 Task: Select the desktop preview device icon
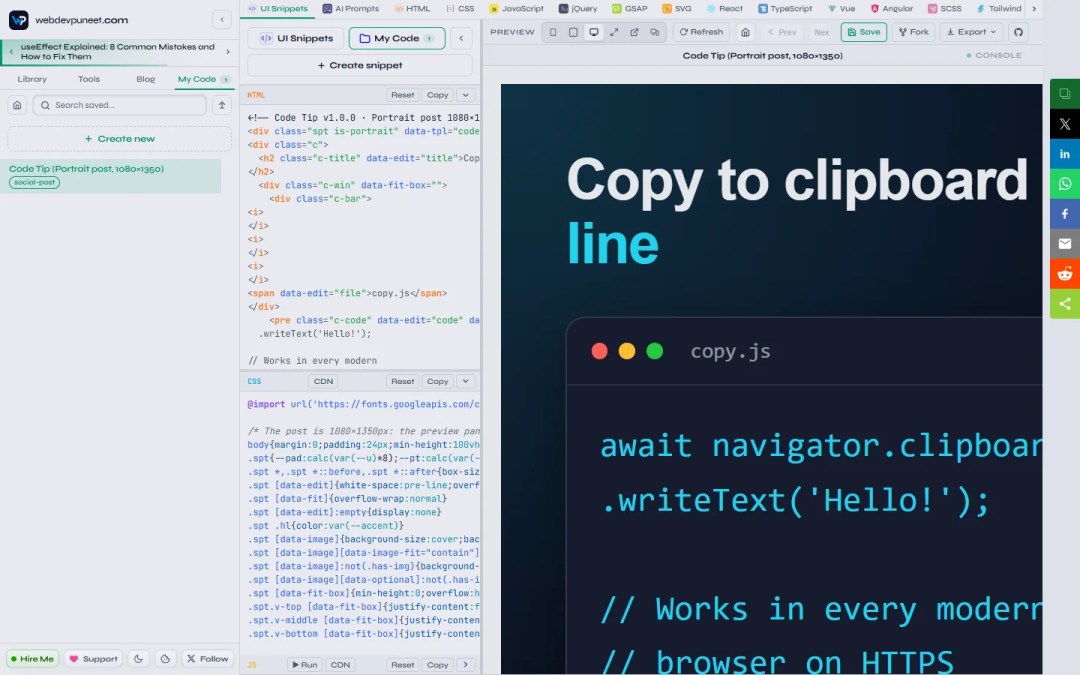pos(594,32)
